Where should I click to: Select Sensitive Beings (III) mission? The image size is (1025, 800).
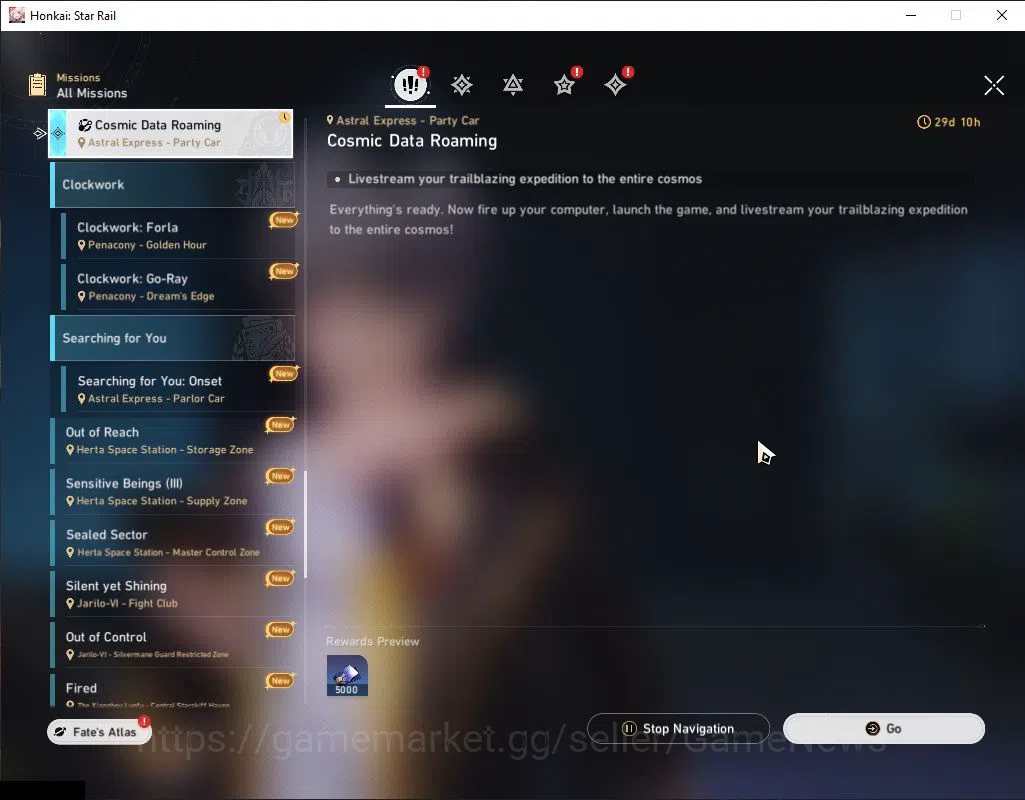pos(173,492)
